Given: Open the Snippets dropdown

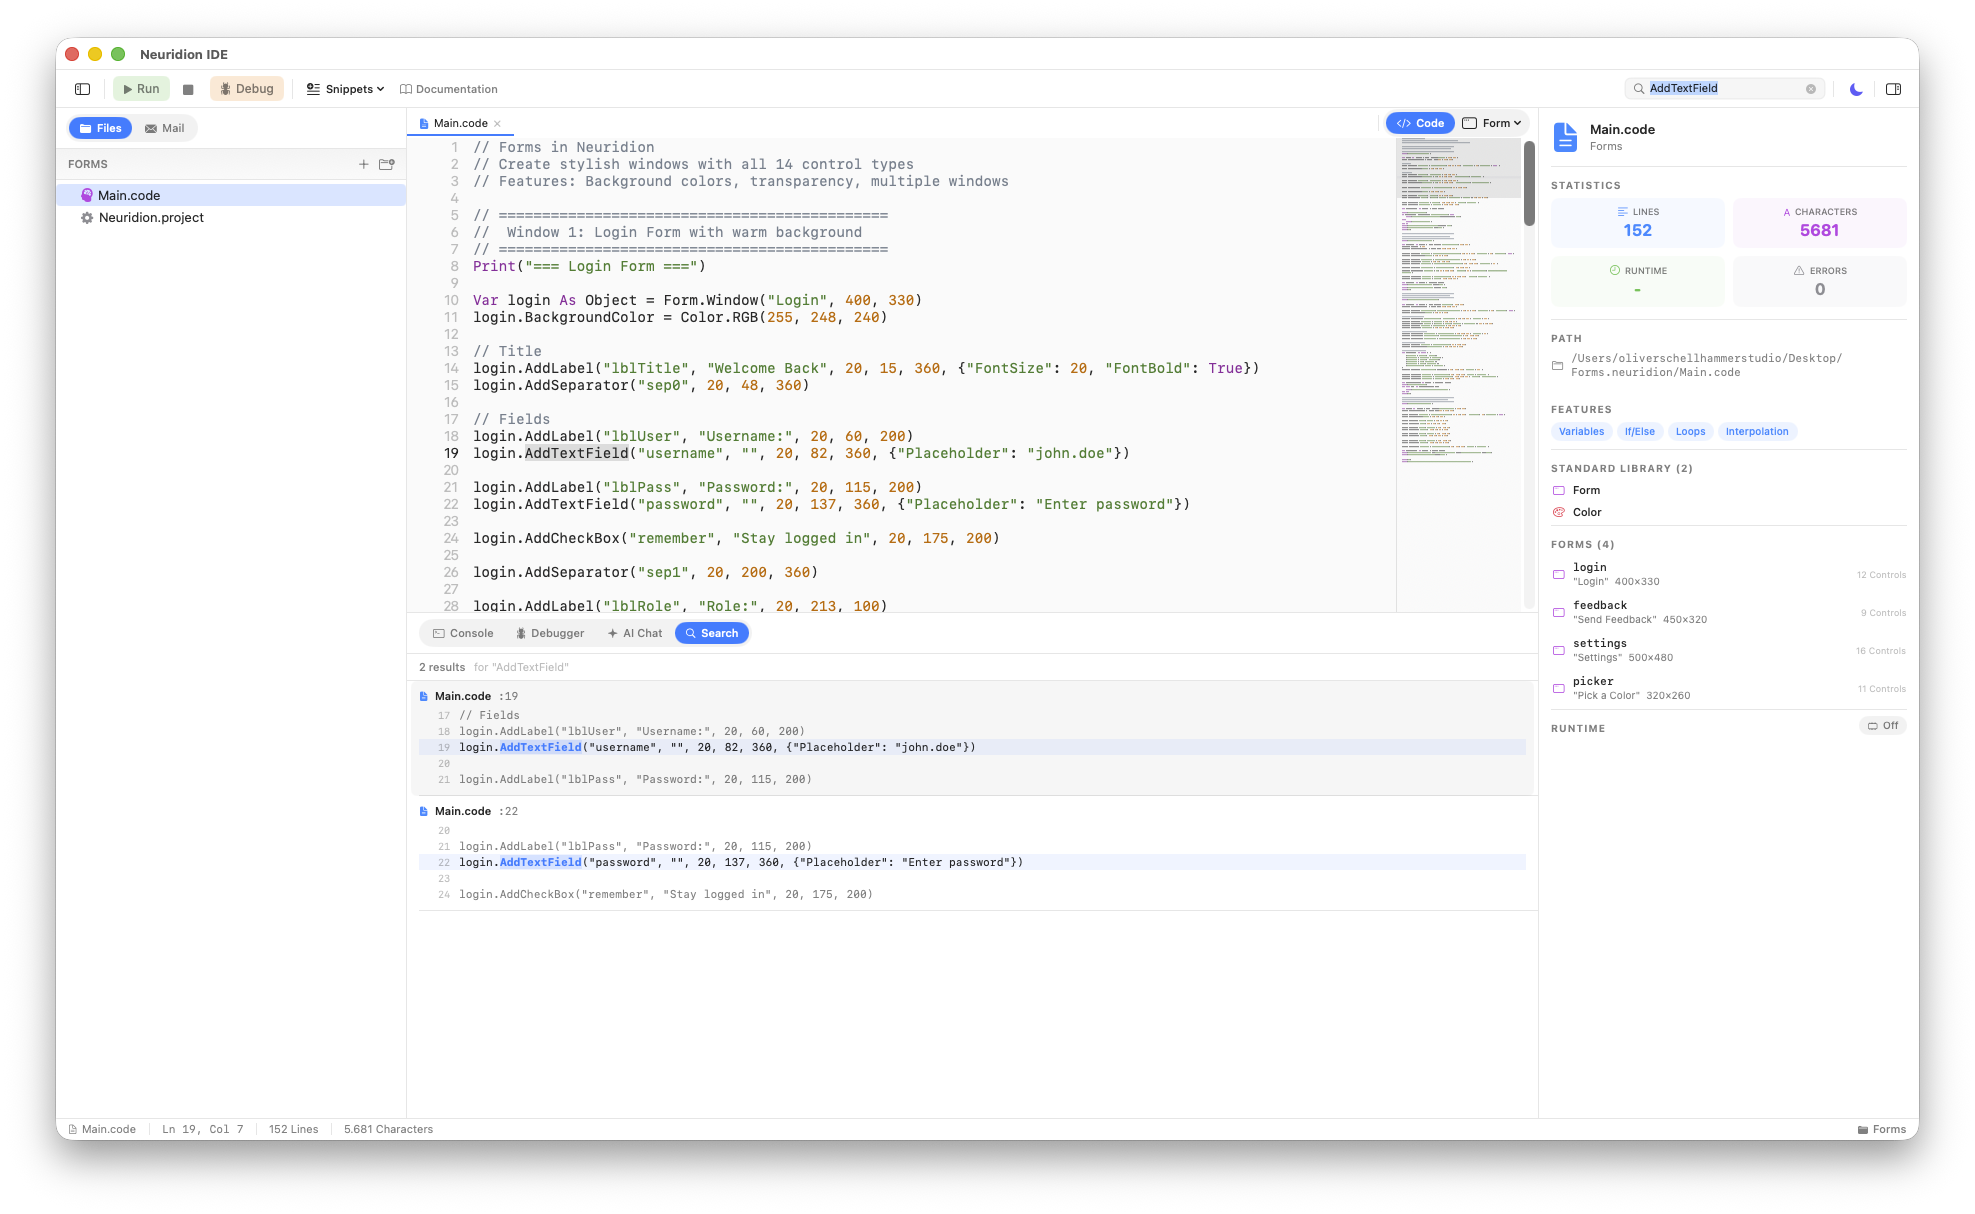Looking at the screenshot, I should pyautogui.click(x=344, y=89).
